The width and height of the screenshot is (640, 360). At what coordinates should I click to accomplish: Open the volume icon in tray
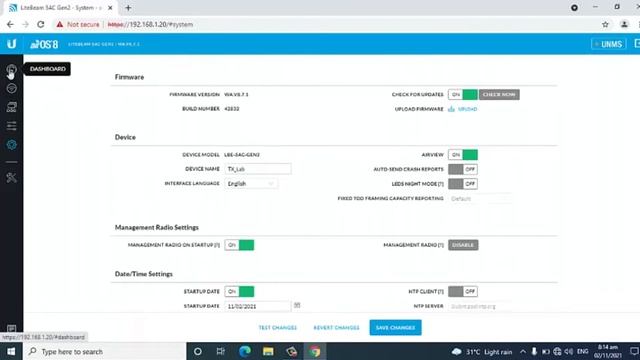(x=569, y=351)
